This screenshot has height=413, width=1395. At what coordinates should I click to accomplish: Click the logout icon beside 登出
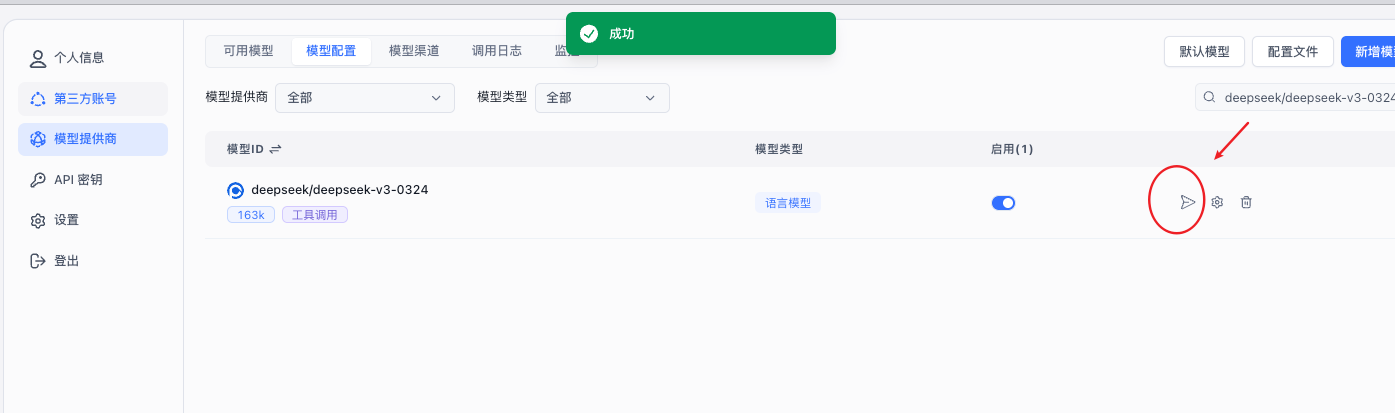[38, 261]
